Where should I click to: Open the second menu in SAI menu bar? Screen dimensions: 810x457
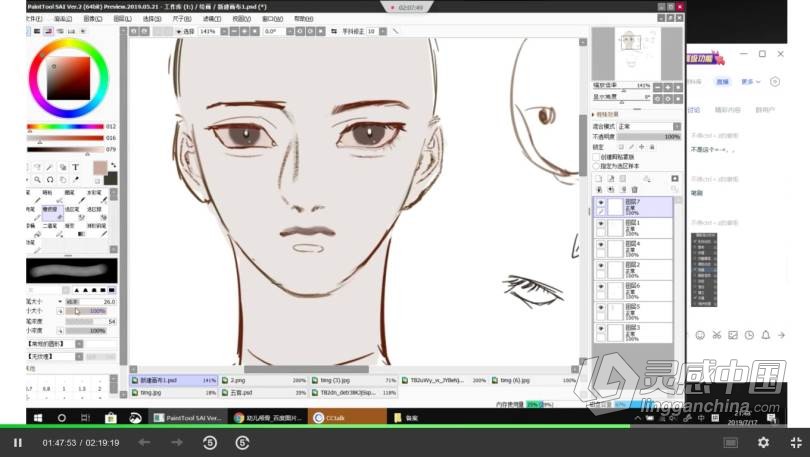pyautogui.click(x=63, y=19)
